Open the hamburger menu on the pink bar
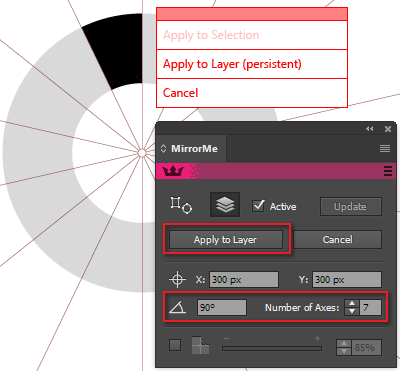400x371 pixels. pos(388,171)
